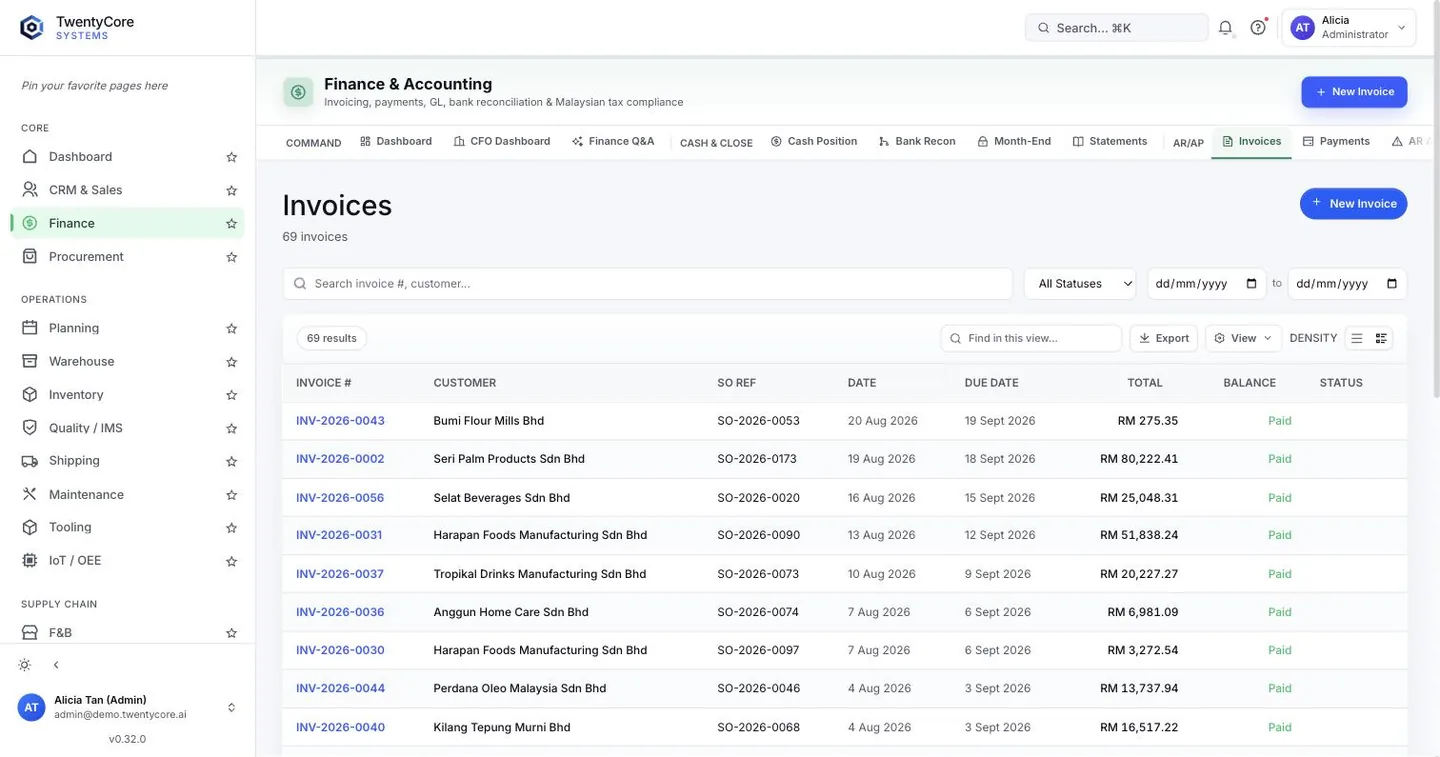This screenshot has width=1440, height=757.
Task: Select compact density grid icon
Action: [1381, 338]
